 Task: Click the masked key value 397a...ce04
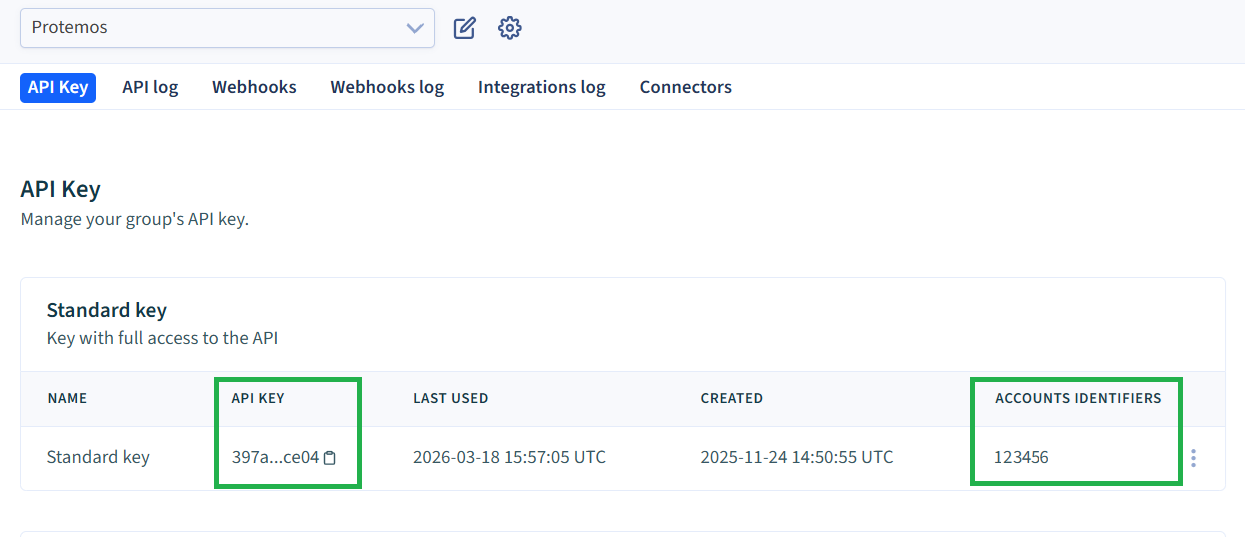click(275, 458)
